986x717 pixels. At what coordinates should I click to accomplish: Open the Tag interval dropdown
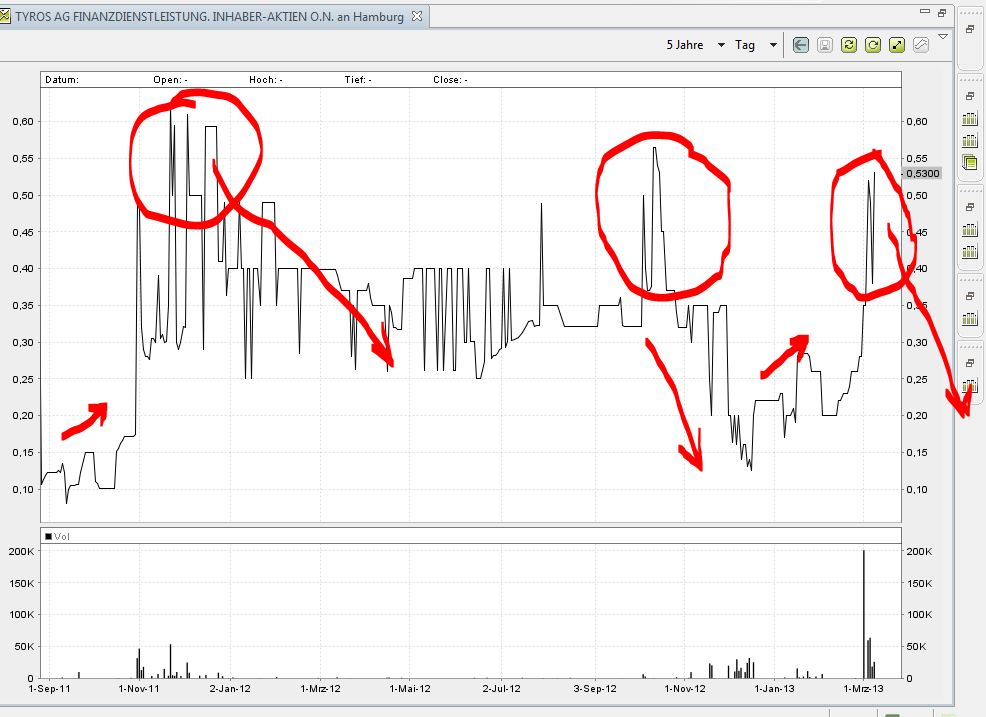coord(755,45)
